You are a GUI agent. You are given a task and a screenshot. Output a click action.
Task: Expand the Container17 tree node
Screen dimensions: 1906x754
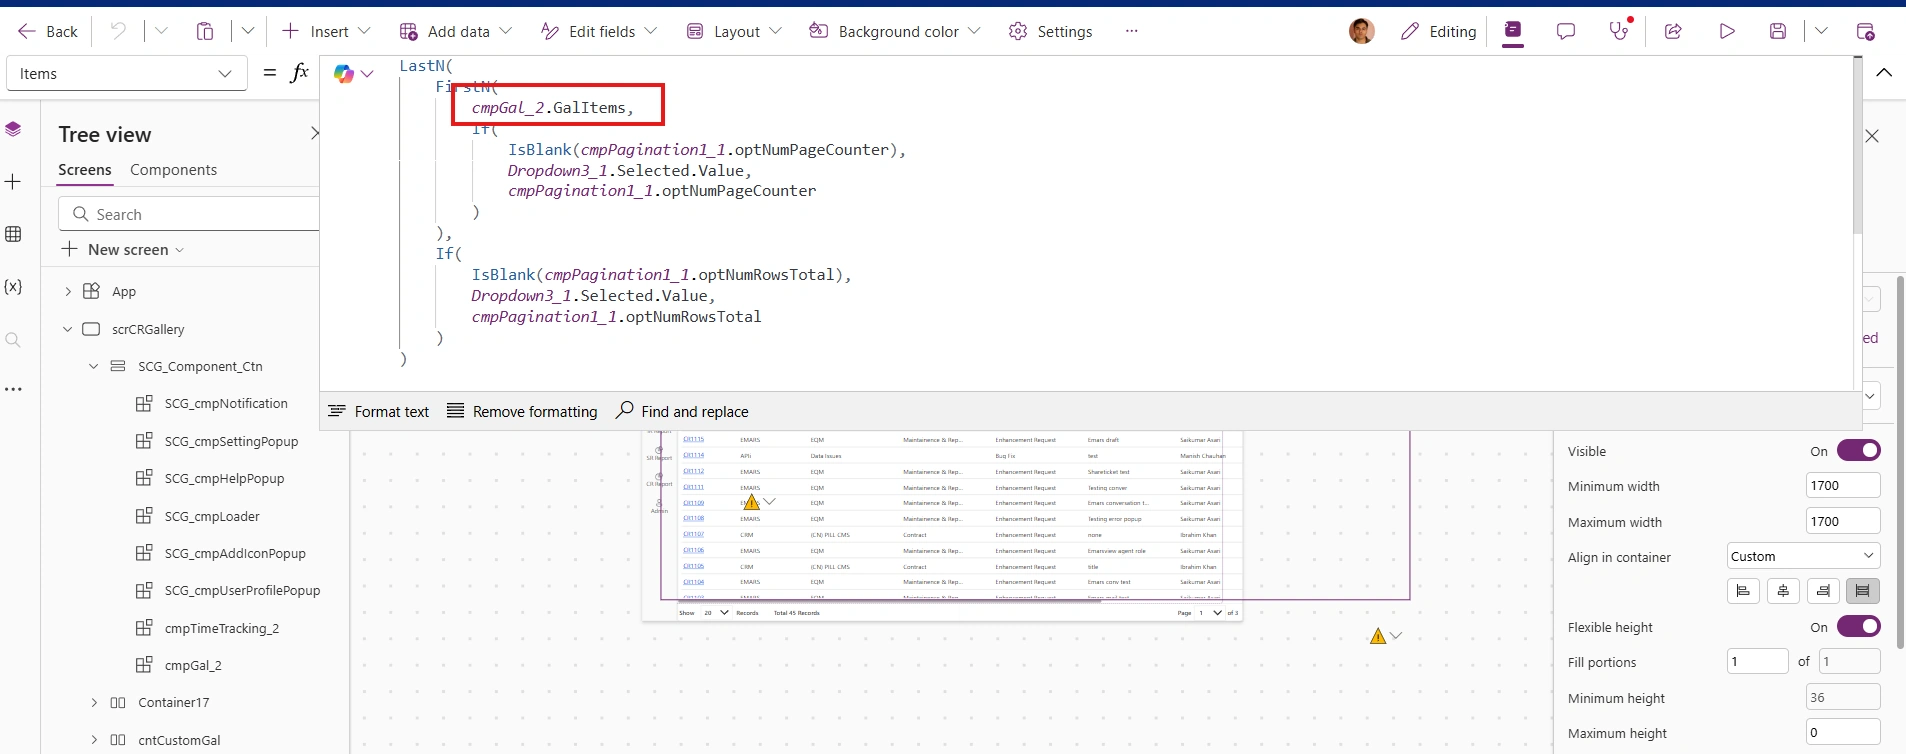point(94,703)
